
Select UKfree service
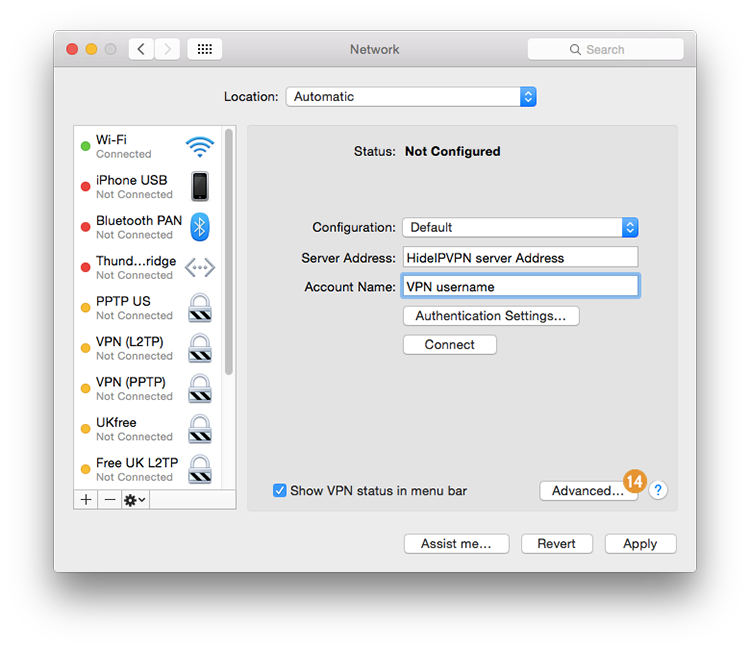tap(148, 429)
